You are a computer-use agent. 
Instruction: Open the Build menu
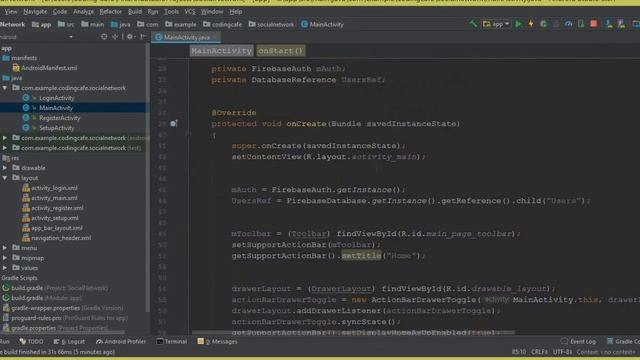click(x=135, y=12)
